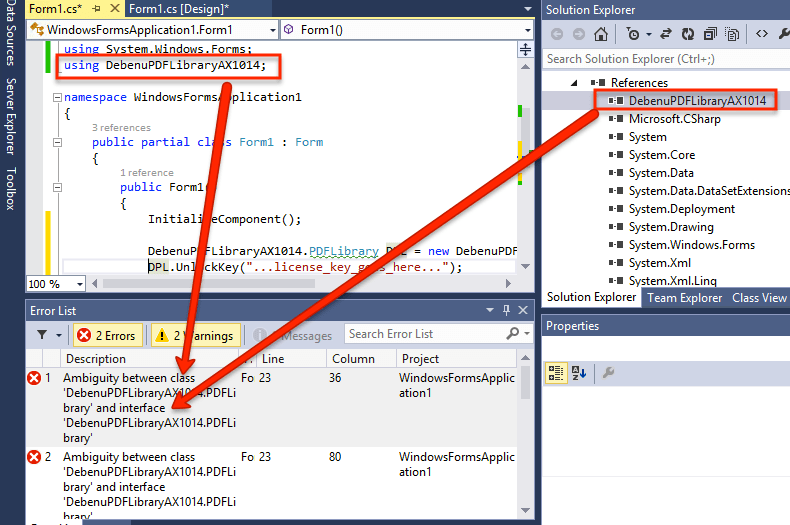Click the Show All Files icon
The width and height of the screenshot is (790, 525).
coord(732,34)
